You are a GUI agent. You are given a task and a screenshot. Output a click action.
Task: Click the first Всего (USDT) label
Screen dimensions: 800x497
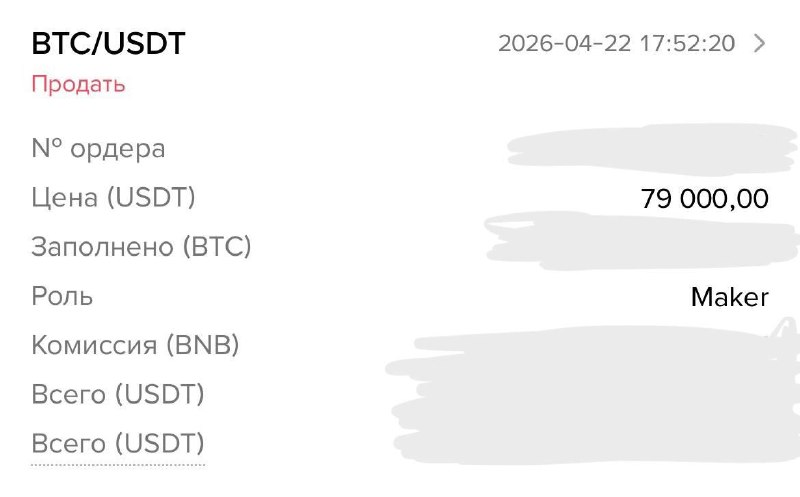click(118, 395)
